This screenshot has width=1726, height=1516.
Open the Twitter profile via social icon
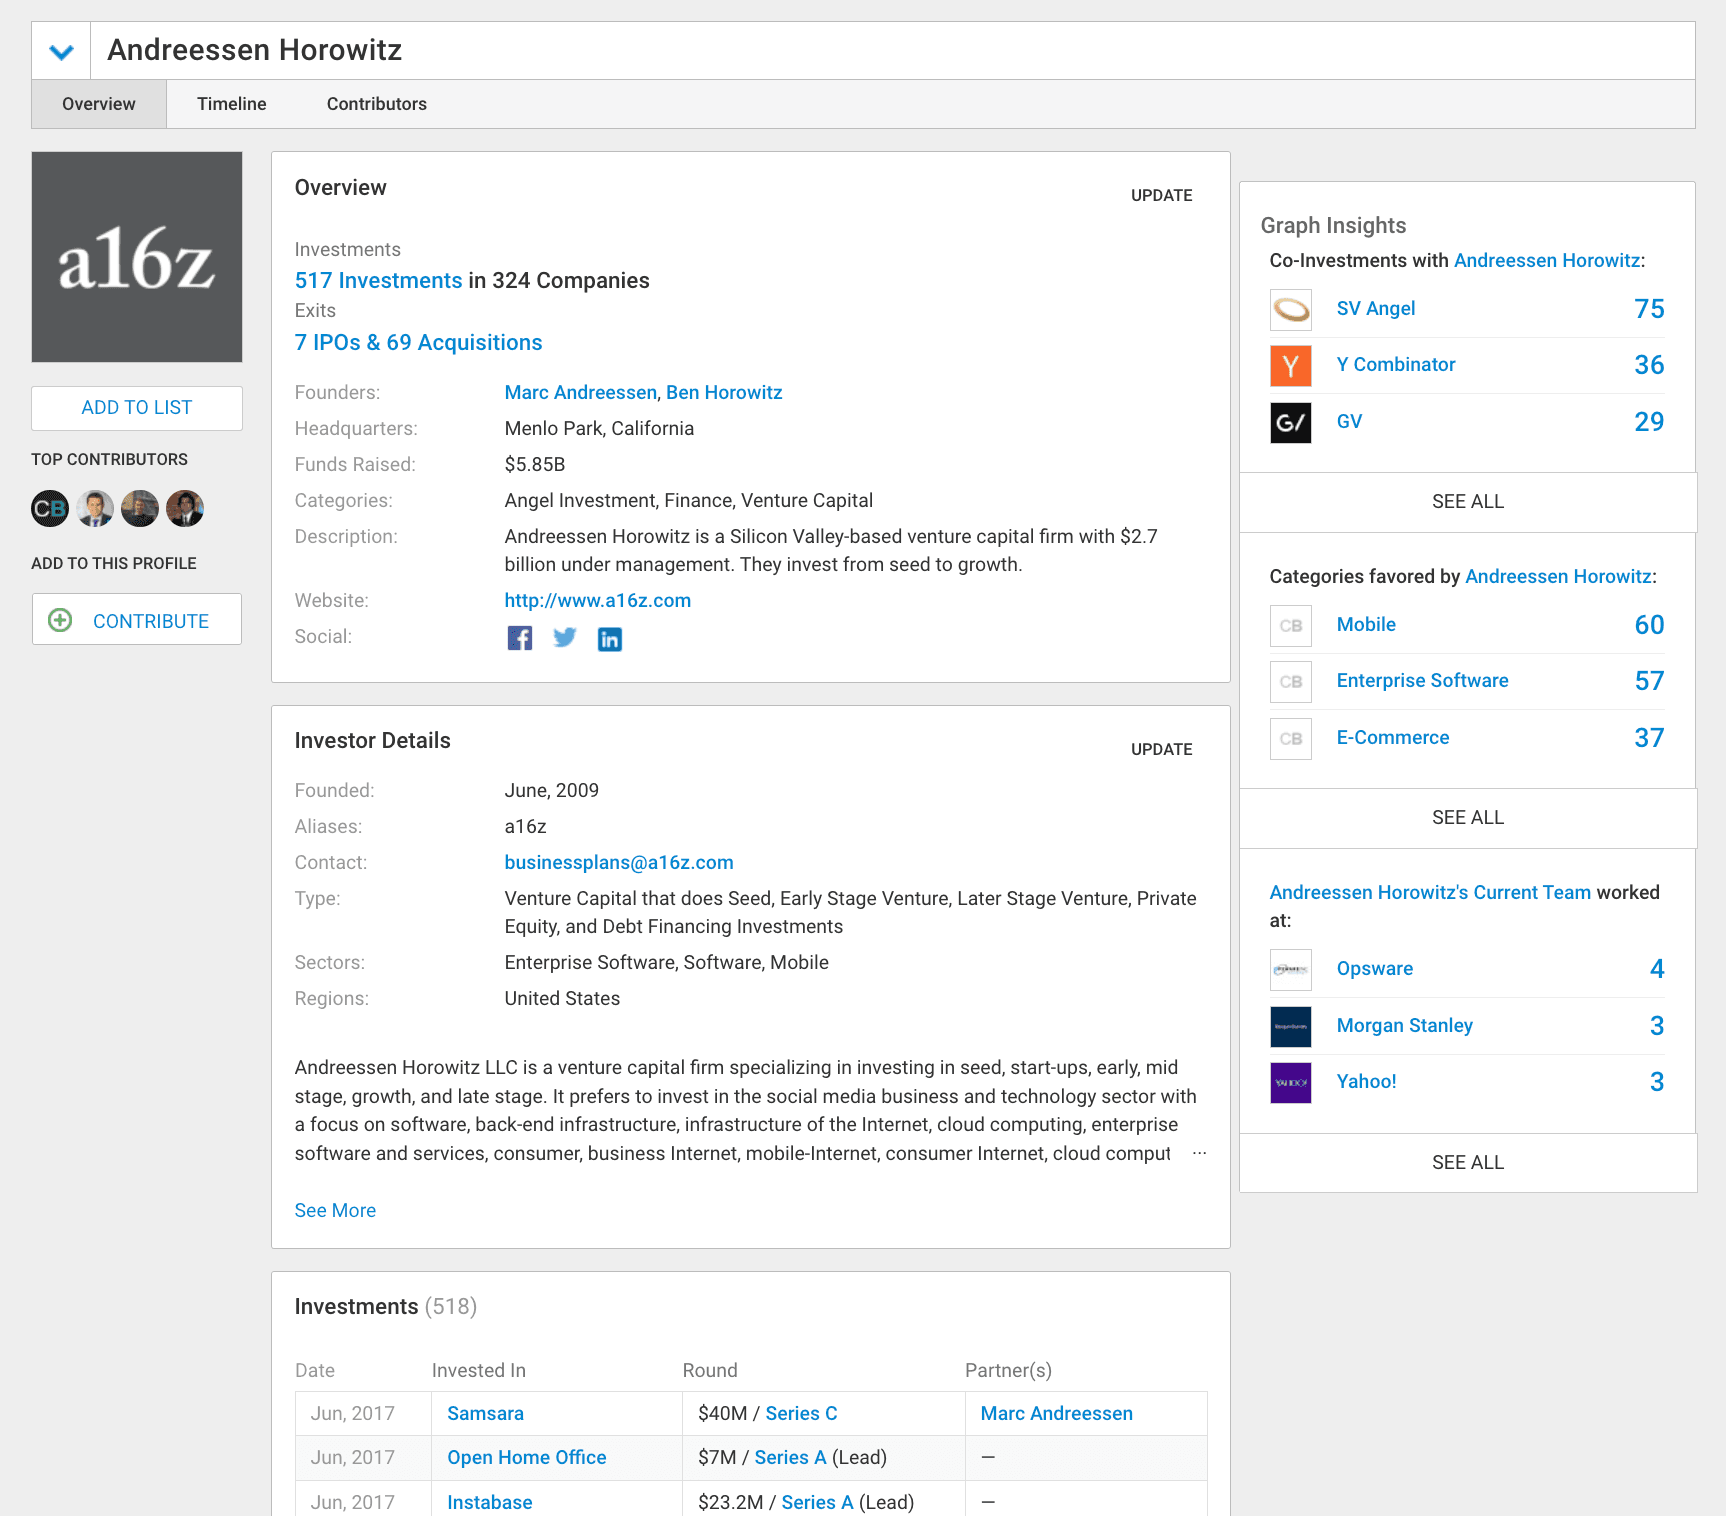565,637
